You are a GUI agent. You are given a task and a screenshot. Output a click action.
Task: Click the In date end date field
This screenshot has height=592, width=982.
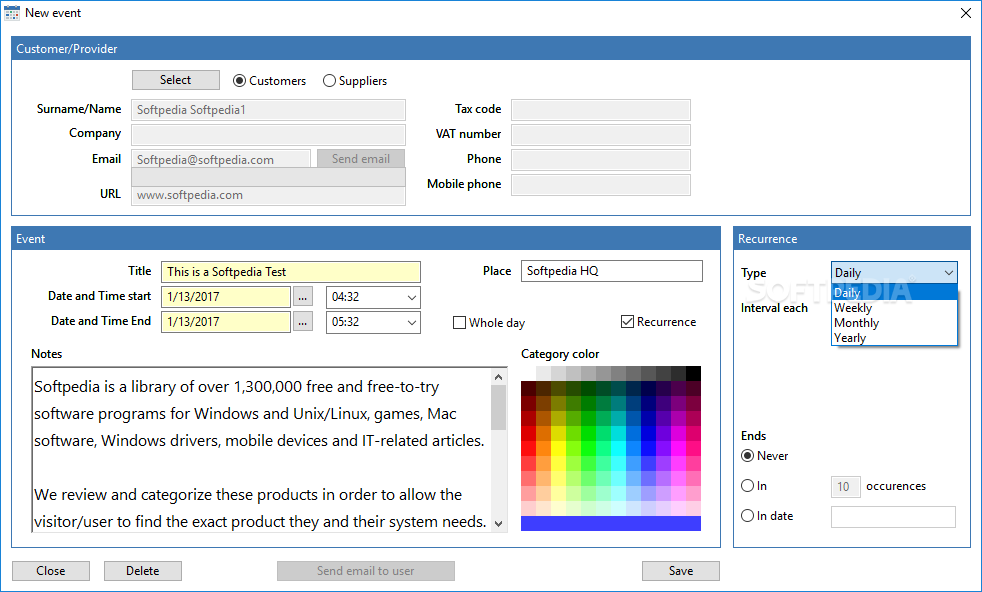[x=893, y=517]
